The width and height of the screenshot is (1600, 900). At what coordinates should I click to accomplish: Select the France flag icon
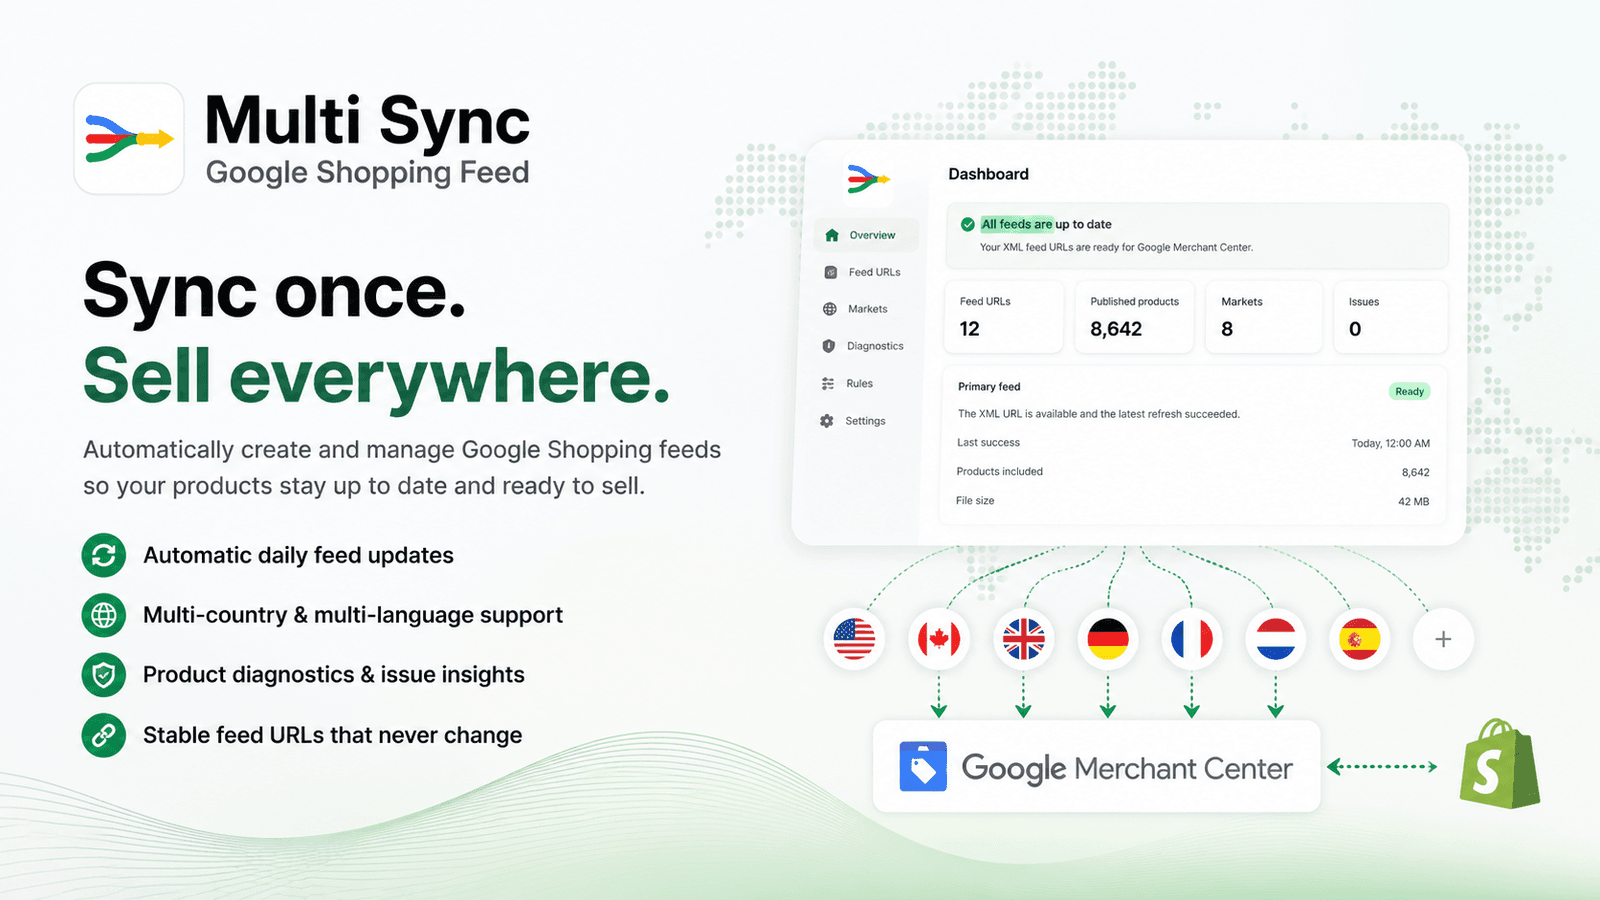[1192, 639]
